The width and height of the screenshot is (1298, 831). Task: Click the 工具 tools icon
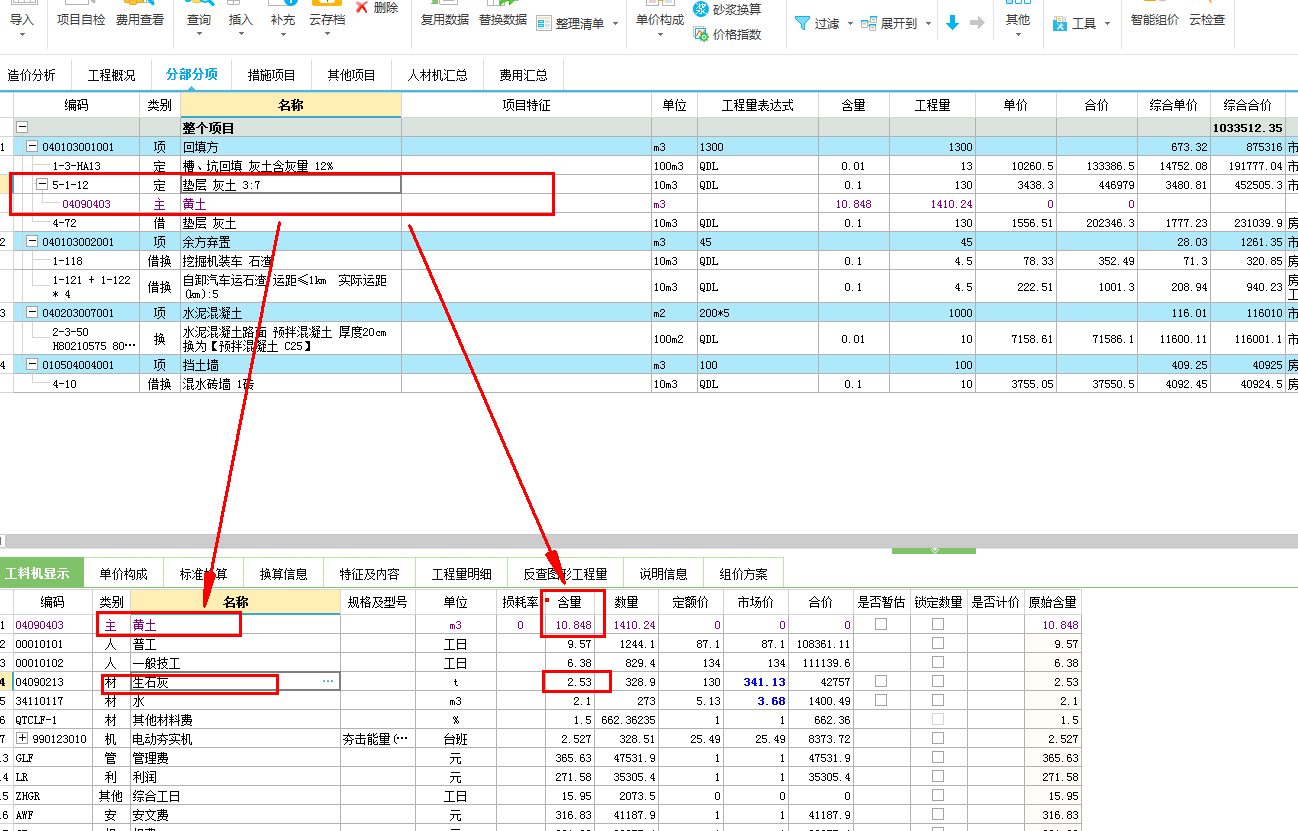coord(1060,23)
